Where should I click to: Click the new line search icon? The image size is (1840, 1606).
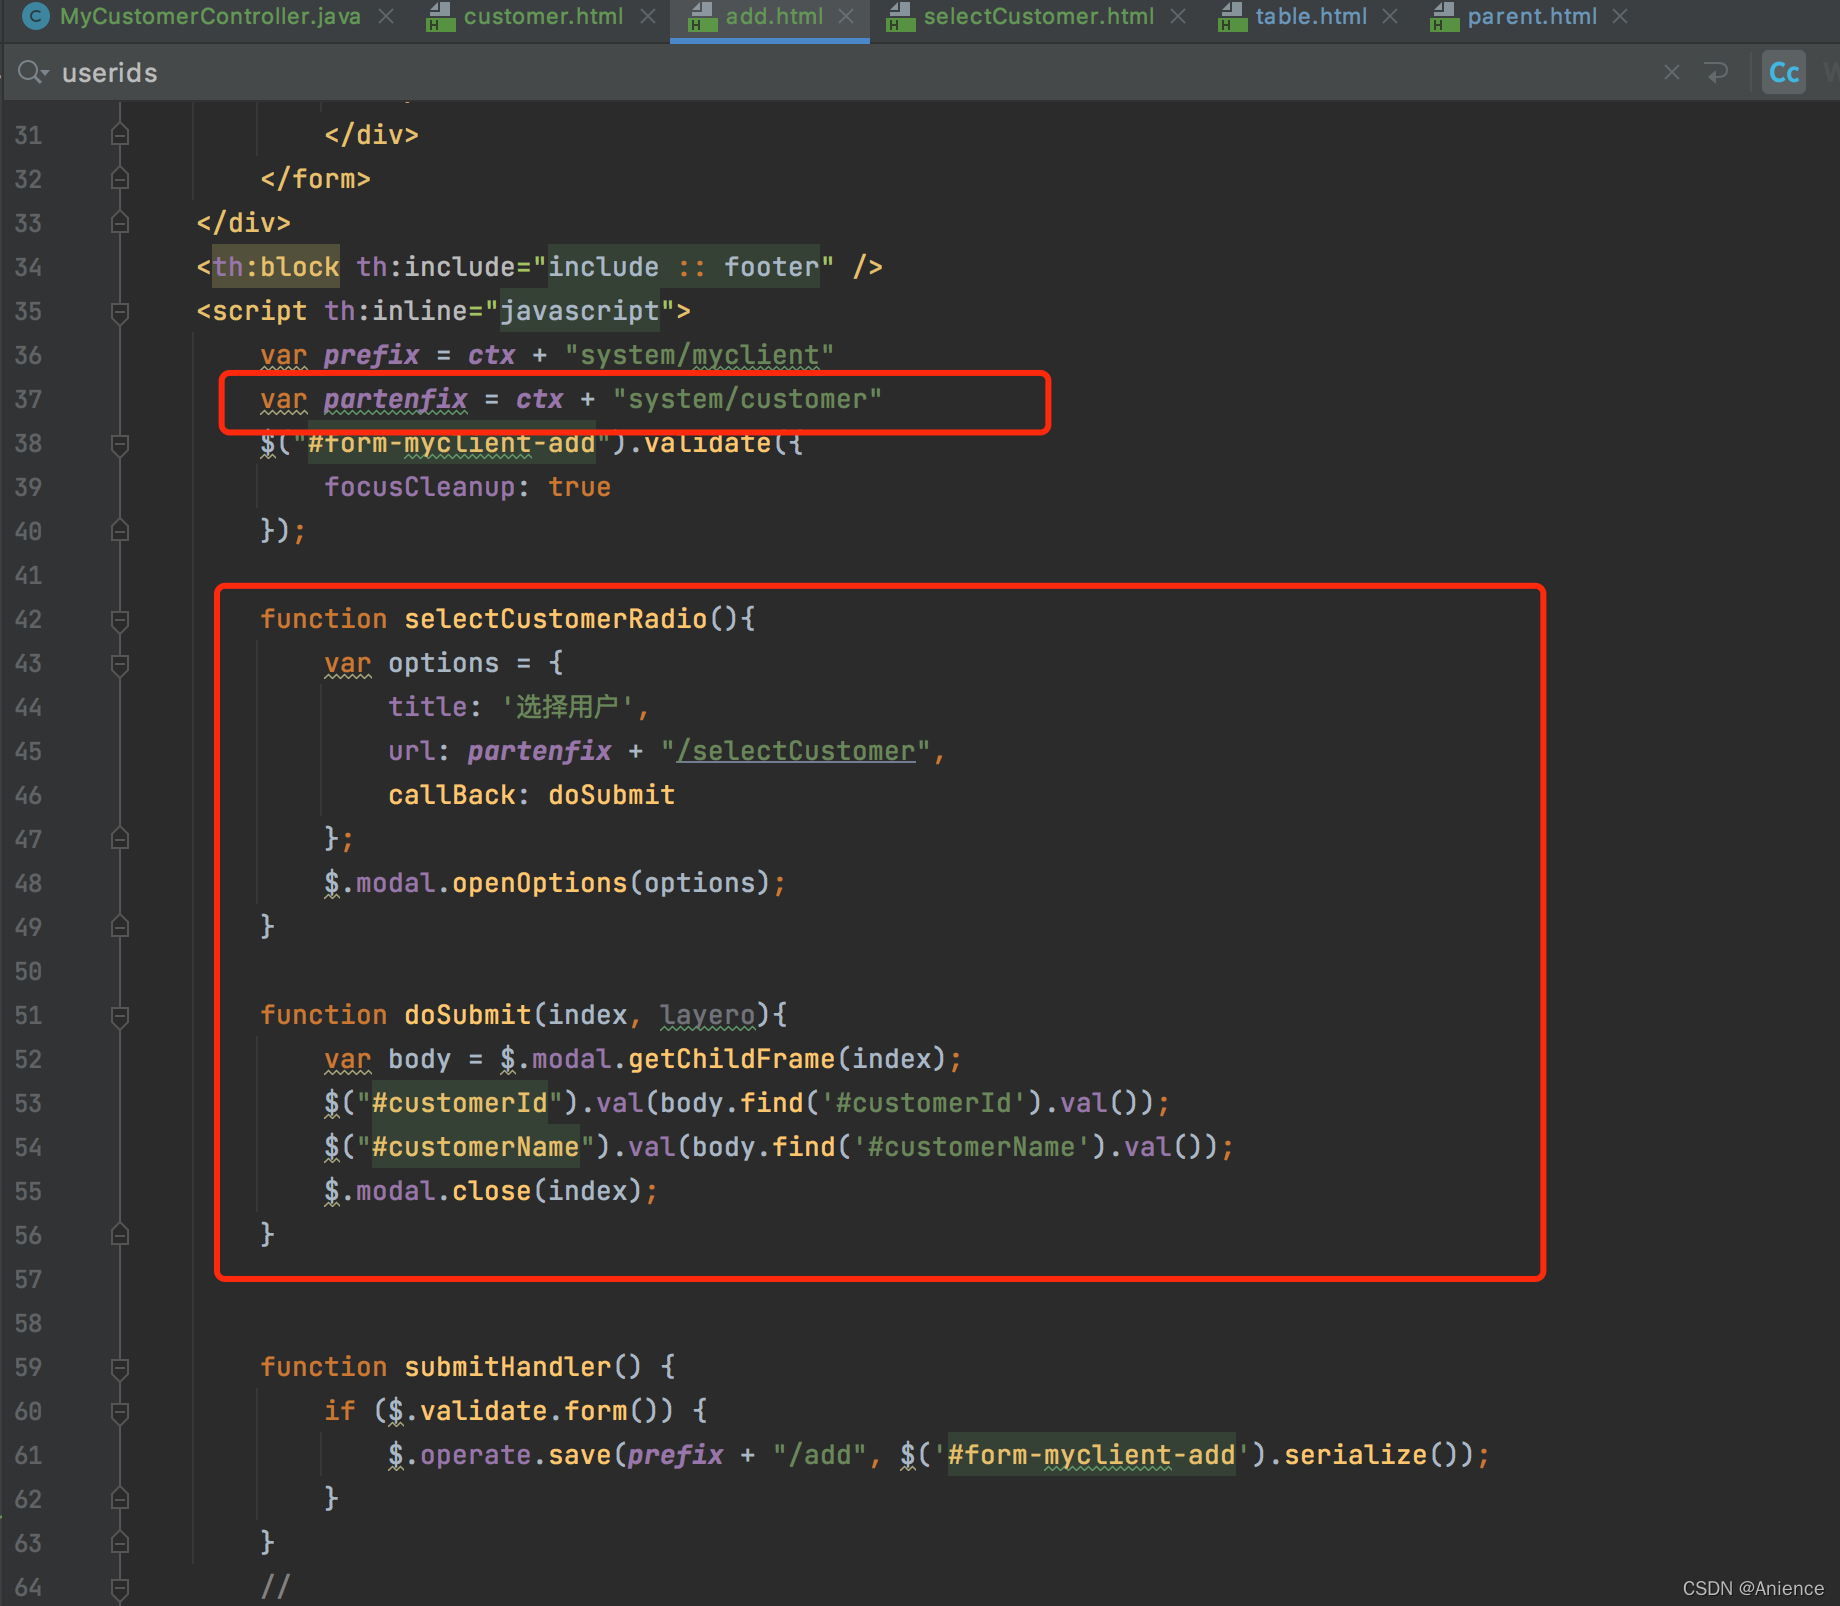[1717, 72]
